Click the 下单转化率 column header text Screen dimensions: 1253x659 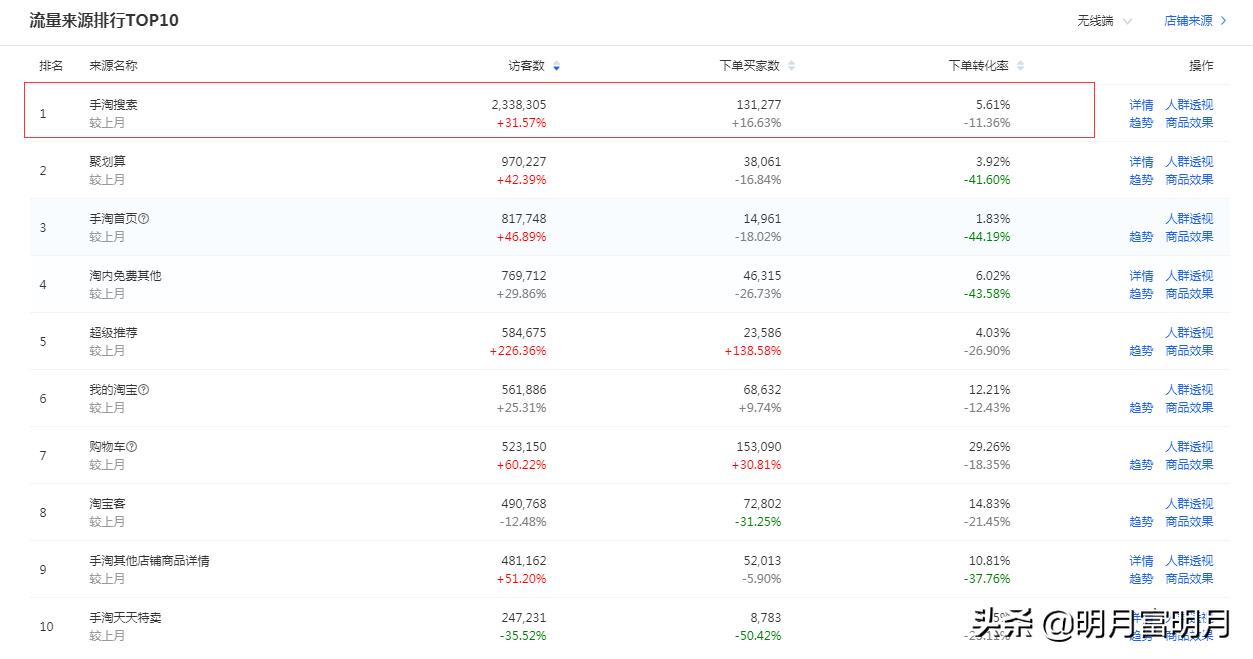pos(978,66)
